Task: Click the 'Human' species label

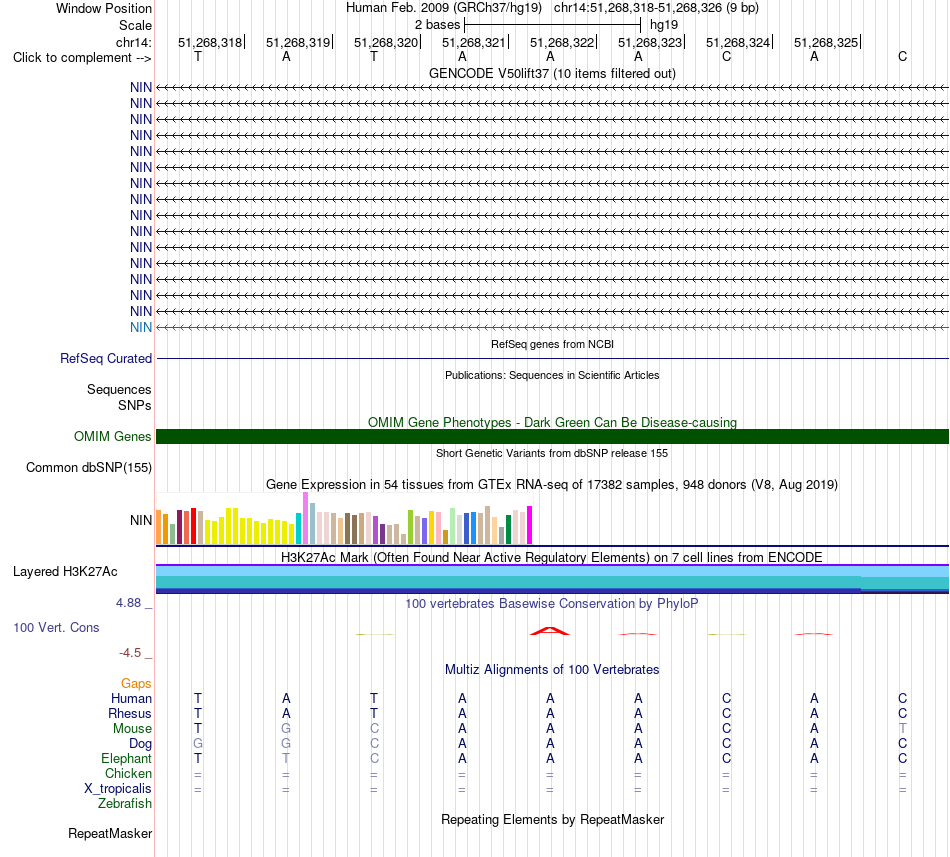Action: [x=131, y=698]
